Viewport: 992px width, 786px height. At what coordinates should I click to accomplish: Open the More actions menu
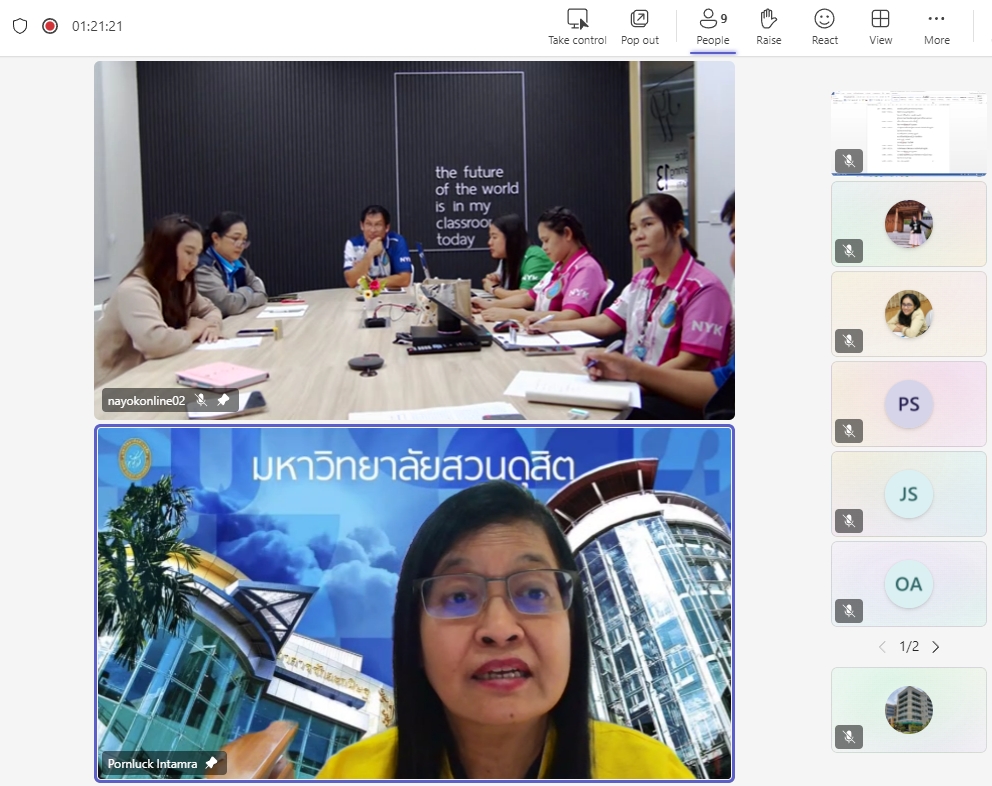pyautogui.click(x=936, y=27)
